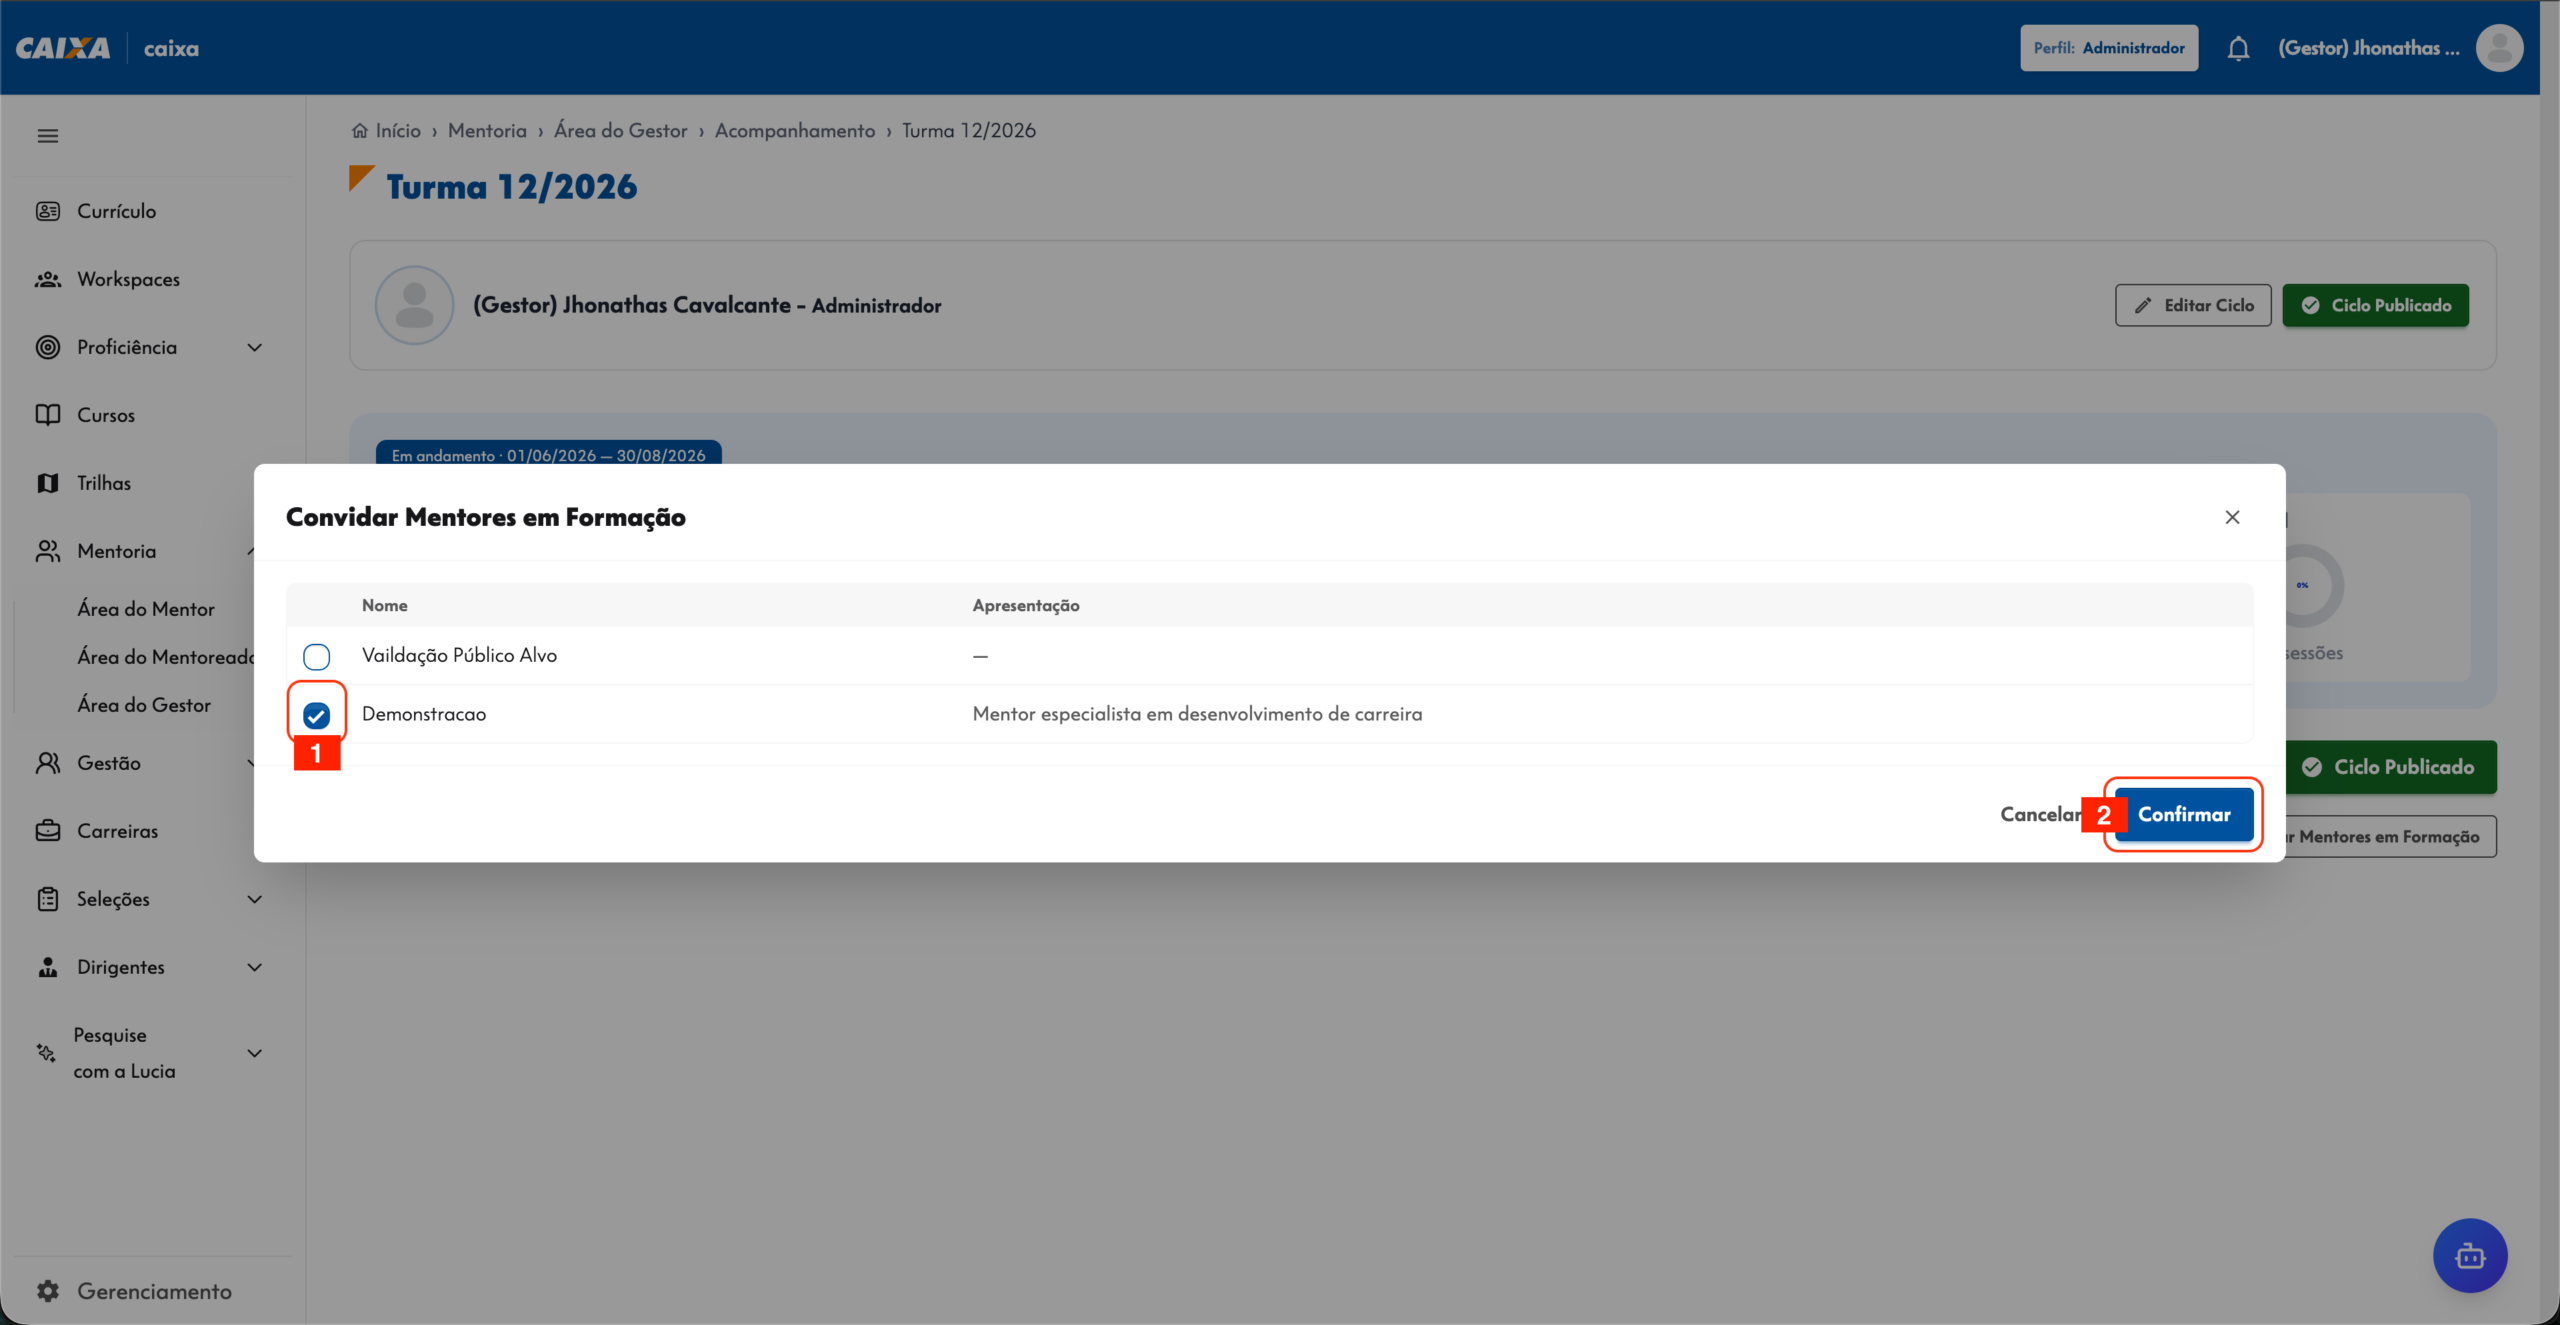
Task: Check the Vaildação Público Alvo checkbox
Action: click(x=316, y=657)
